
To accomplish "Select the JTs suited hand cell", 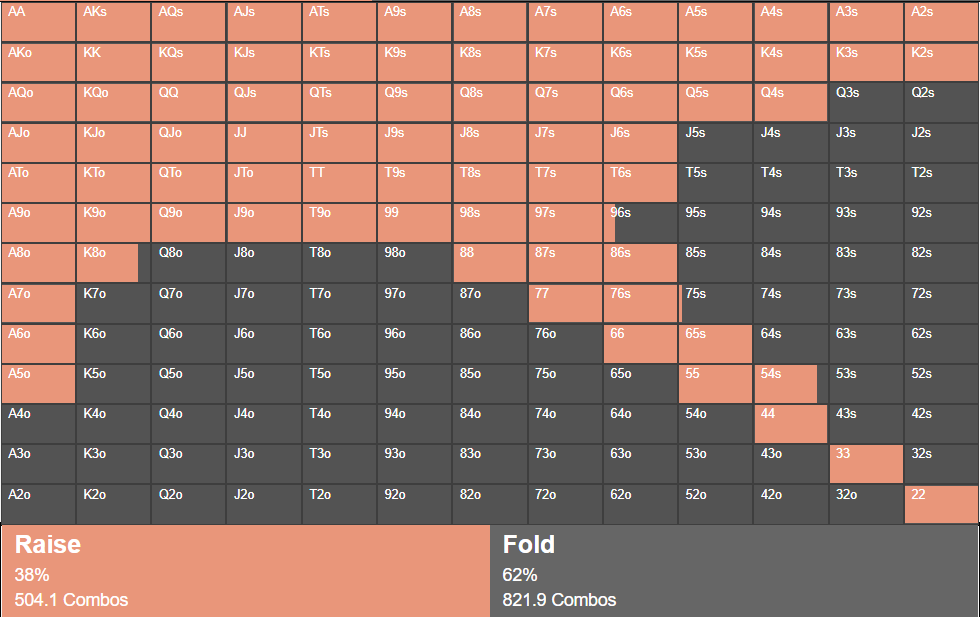I will pos(339,142).
